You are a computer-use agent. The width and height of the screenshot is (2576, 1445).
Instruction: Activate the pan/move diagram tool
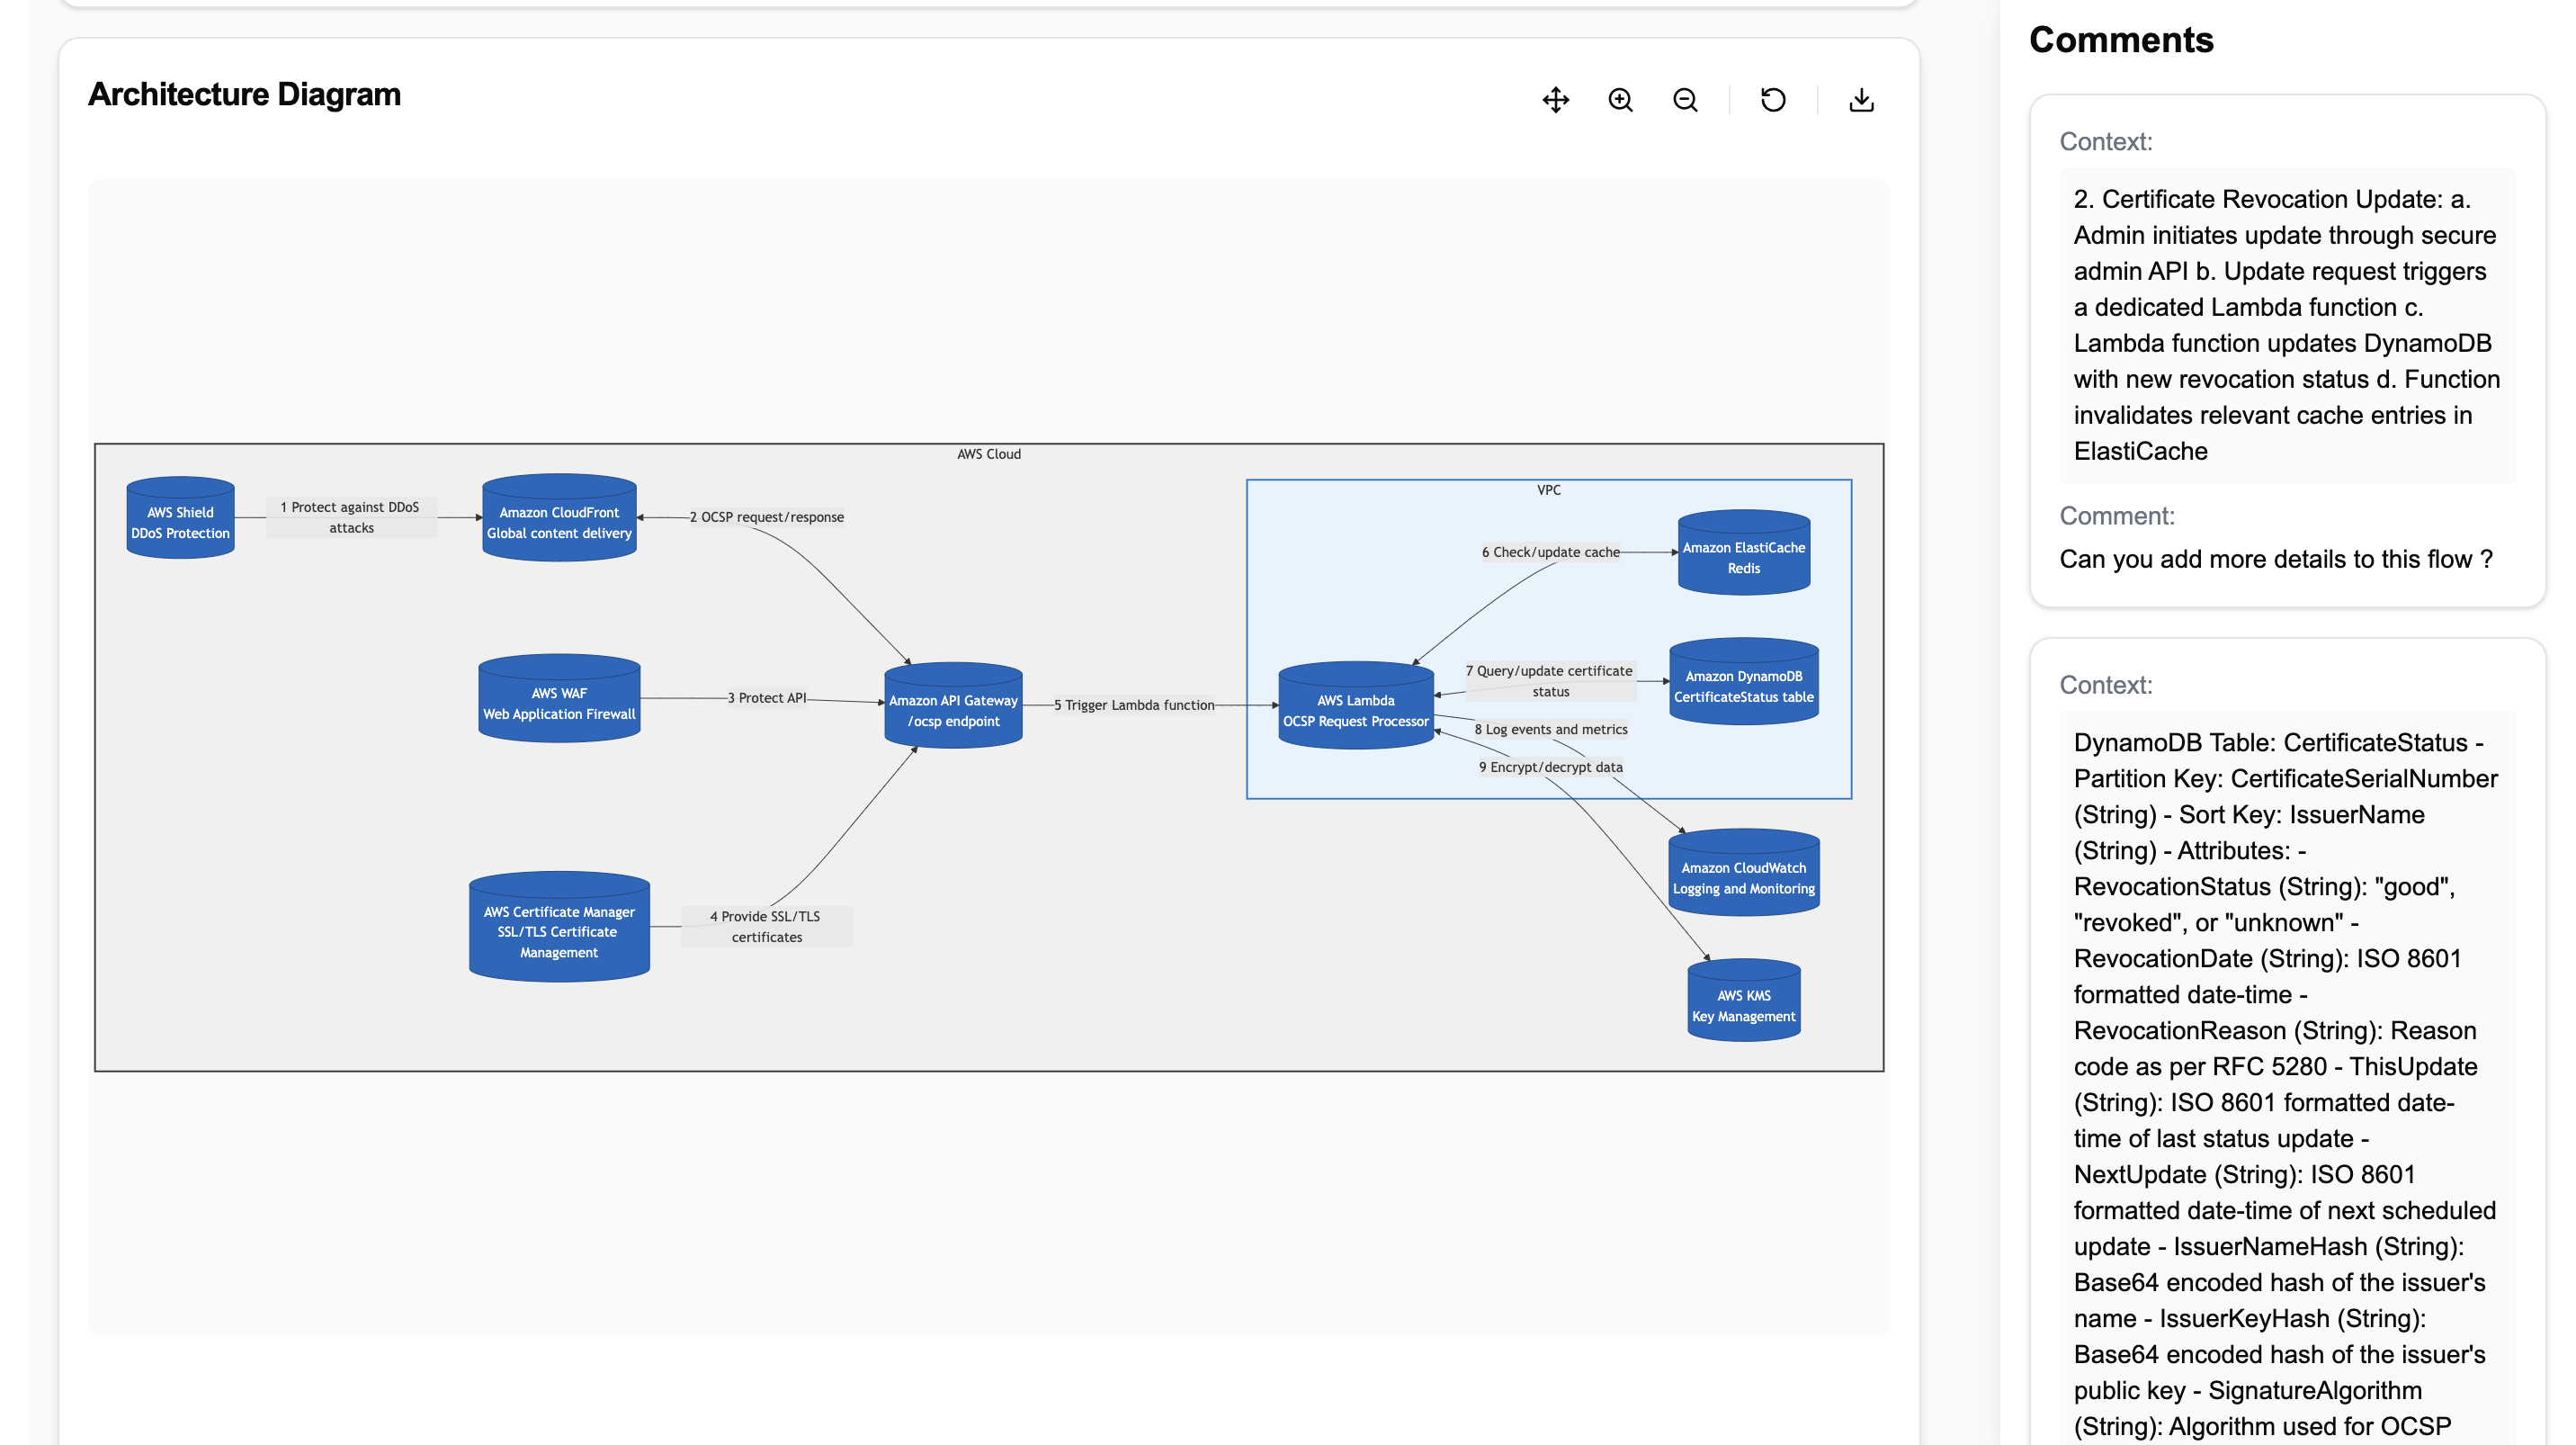click(1555, 100)
